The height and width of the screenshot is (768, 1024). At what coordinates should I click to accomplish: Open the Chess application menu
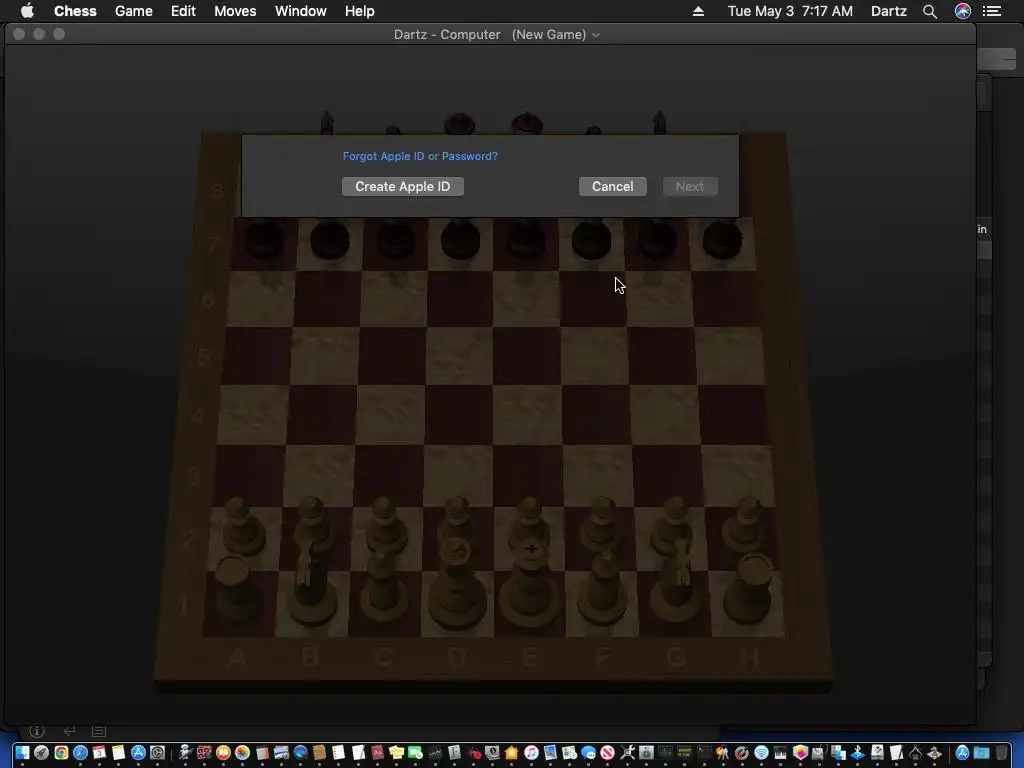75,11
